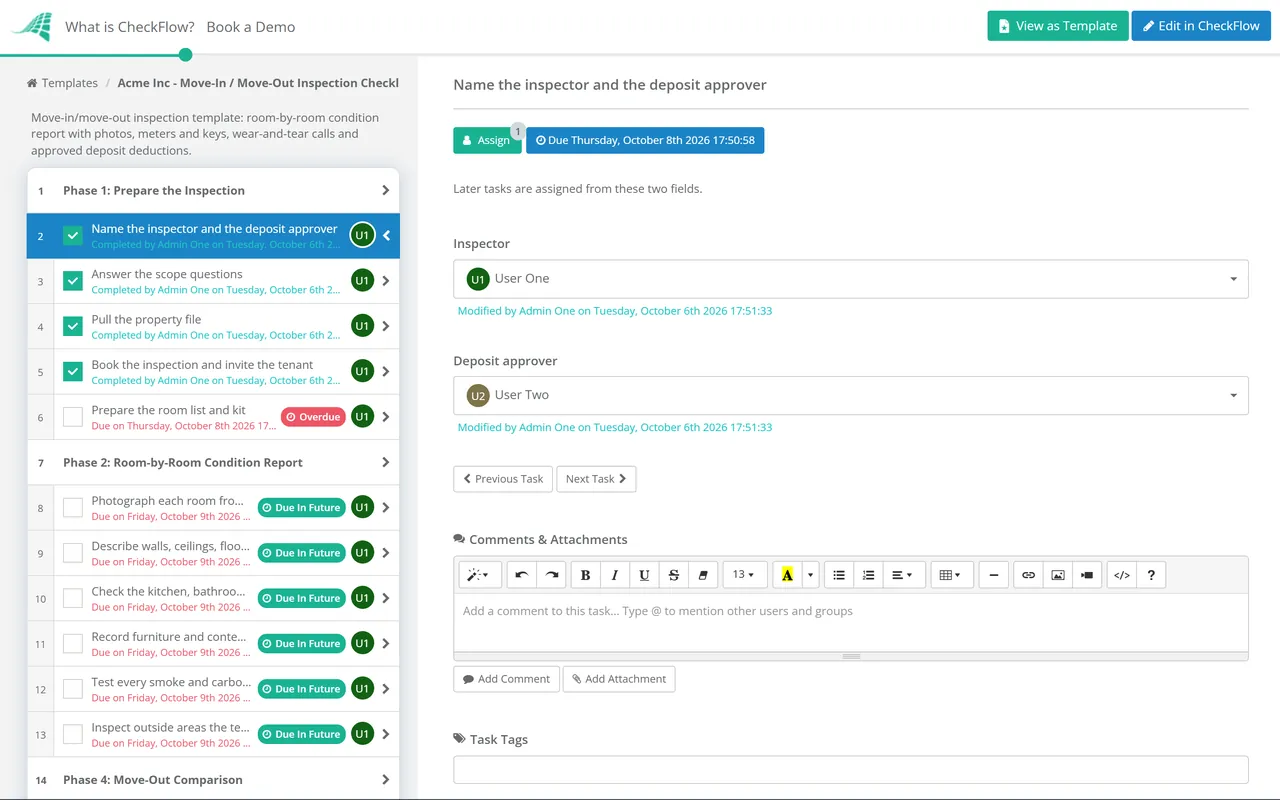Open the Inspector user dropdown
1280x800 pixels.
click(x=851, y=279)
